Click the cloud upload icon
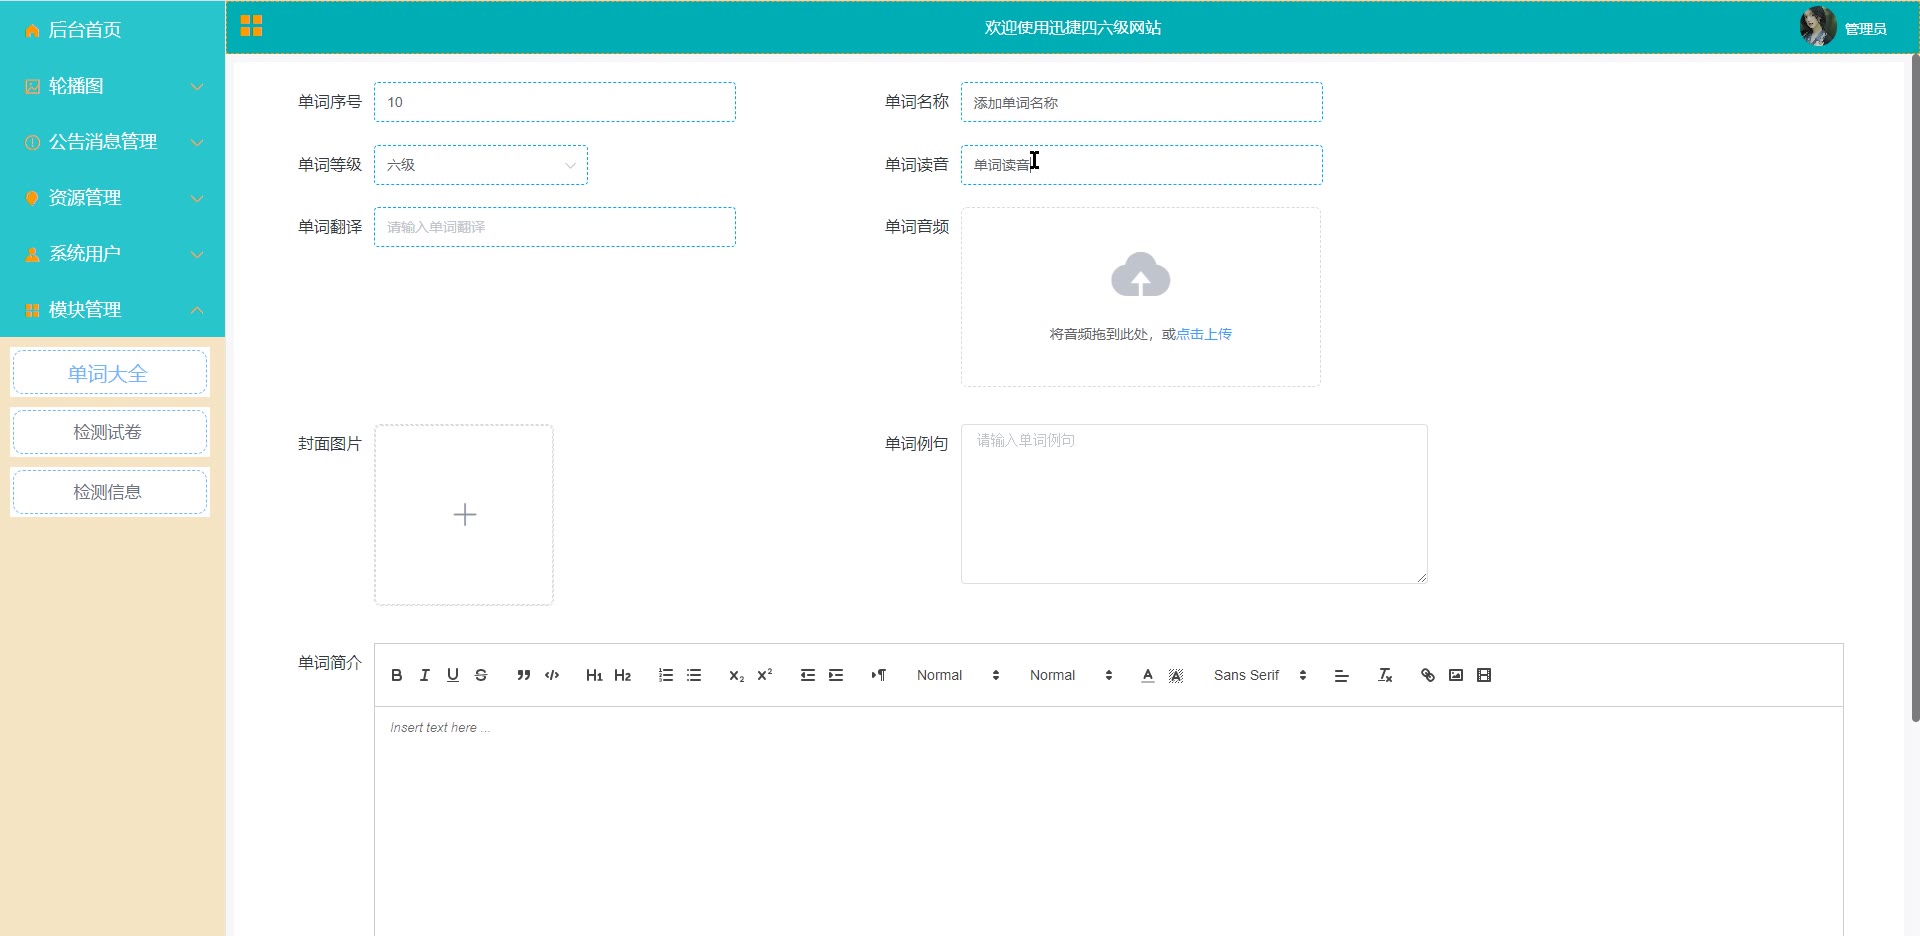Viewport: 1920px width, 936px height. [1141, 274]
